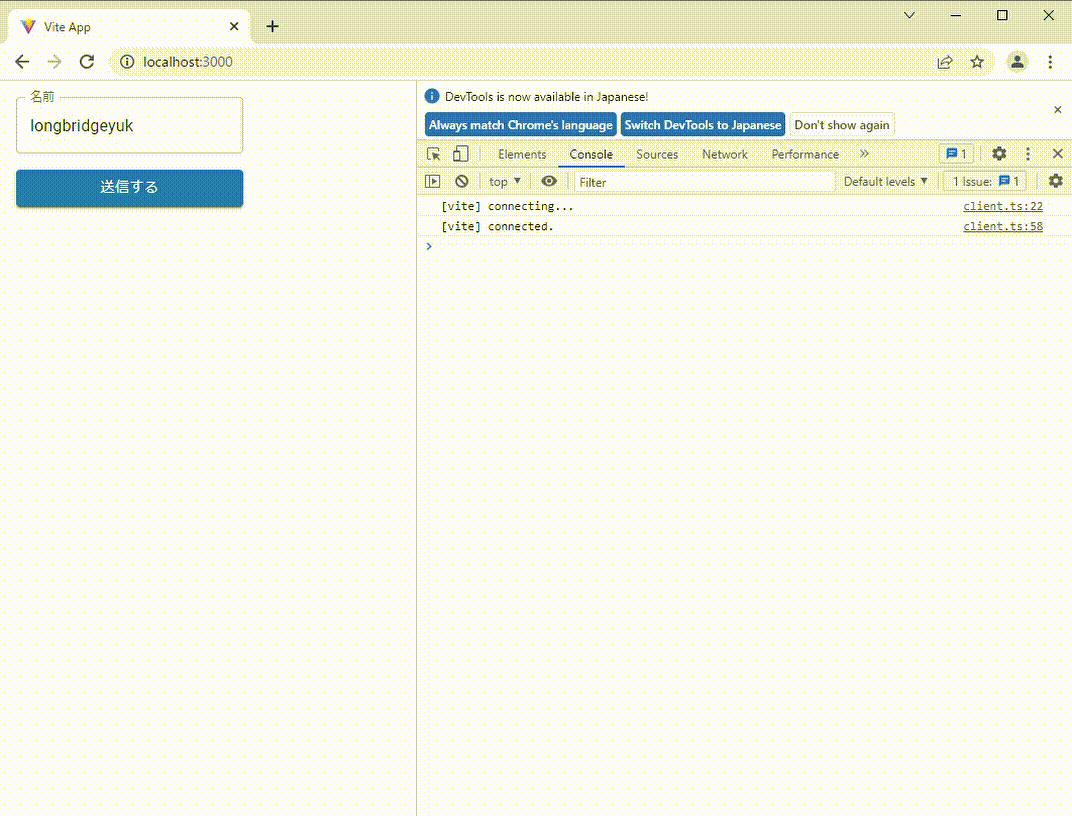This screenshot has height=816, width=1072.
Task: Dismiss the DevTools language notification
Action: (1057, 110)
